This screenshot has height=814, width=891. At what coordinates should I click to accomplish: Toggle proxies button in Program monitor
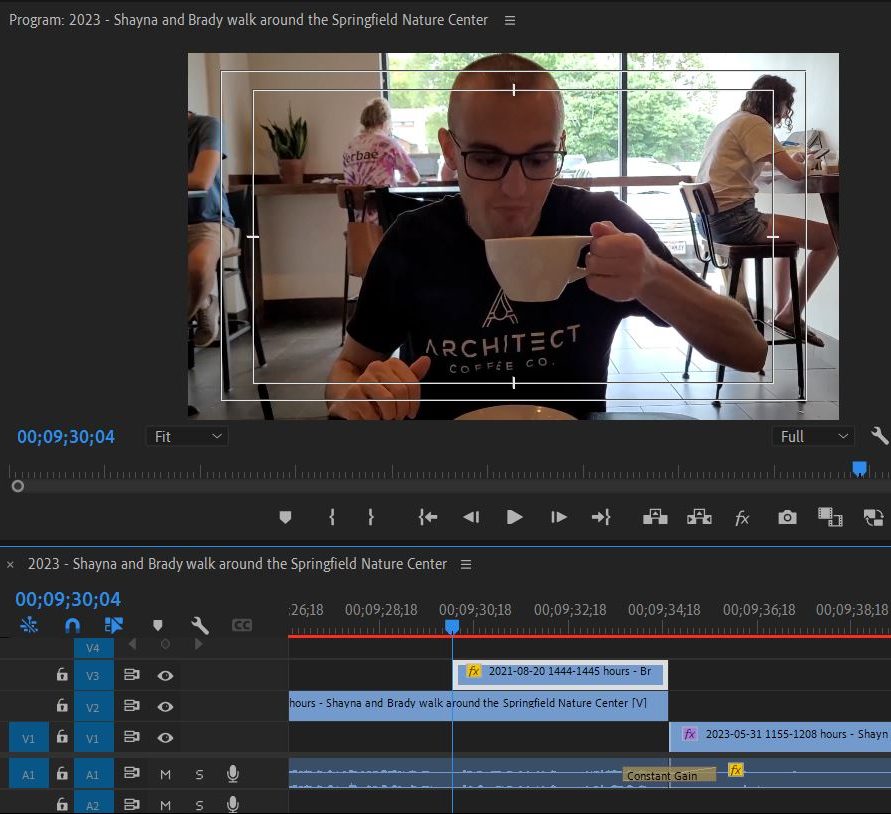click(x=873, y=517)
